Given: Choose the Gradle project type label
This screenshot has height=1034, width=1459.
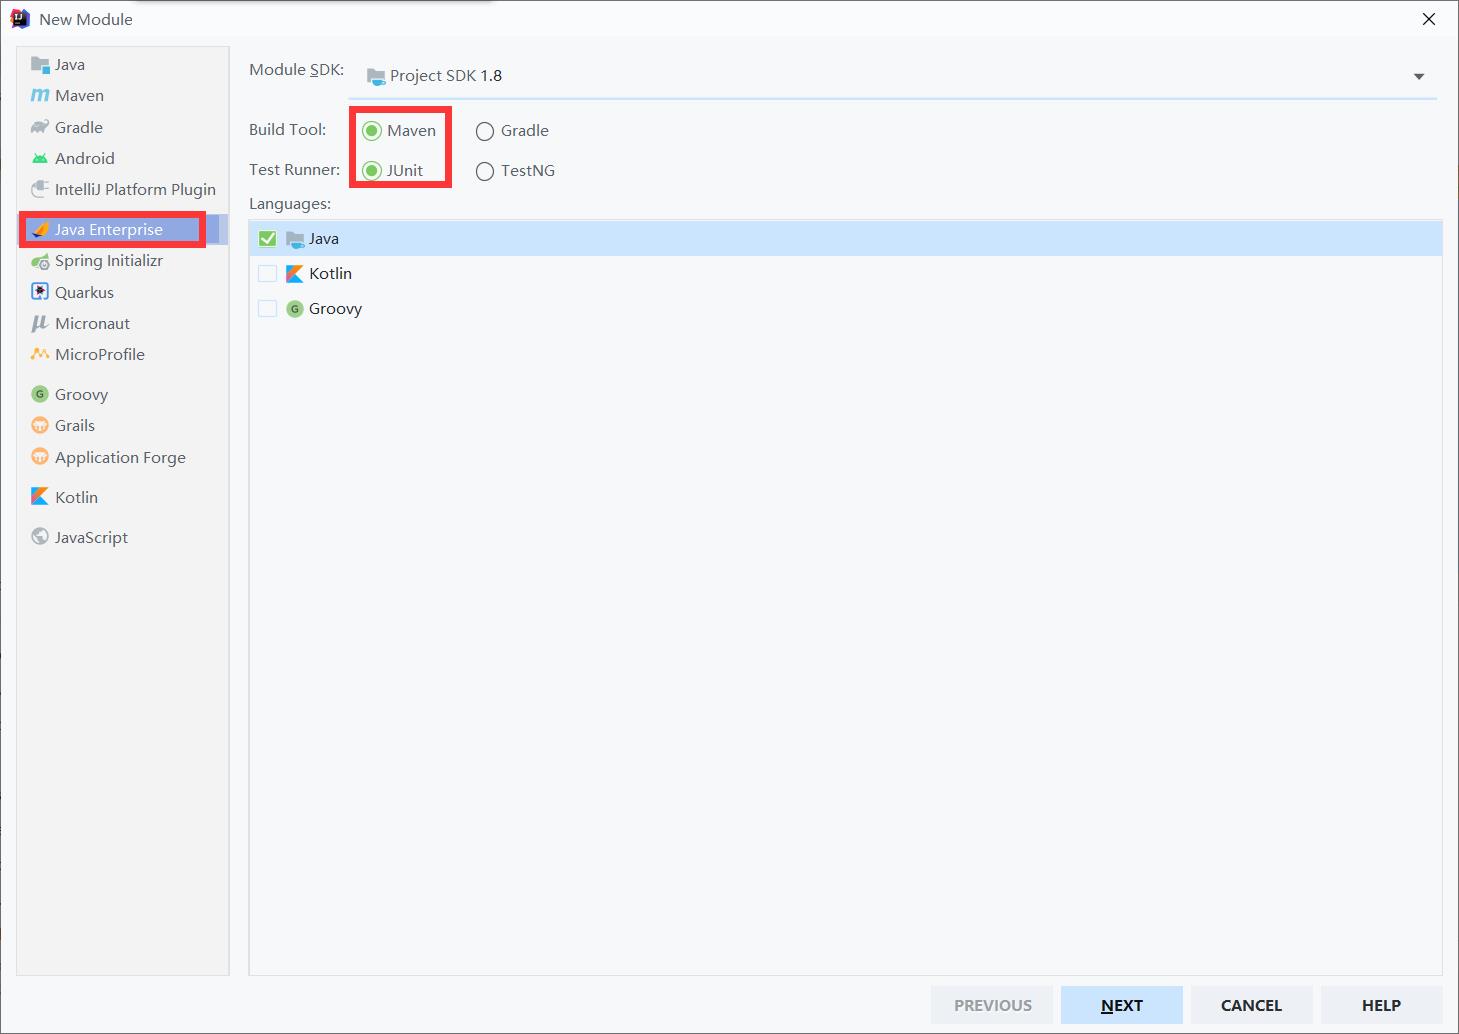Looking at the screenshot, I should point(79,127).
